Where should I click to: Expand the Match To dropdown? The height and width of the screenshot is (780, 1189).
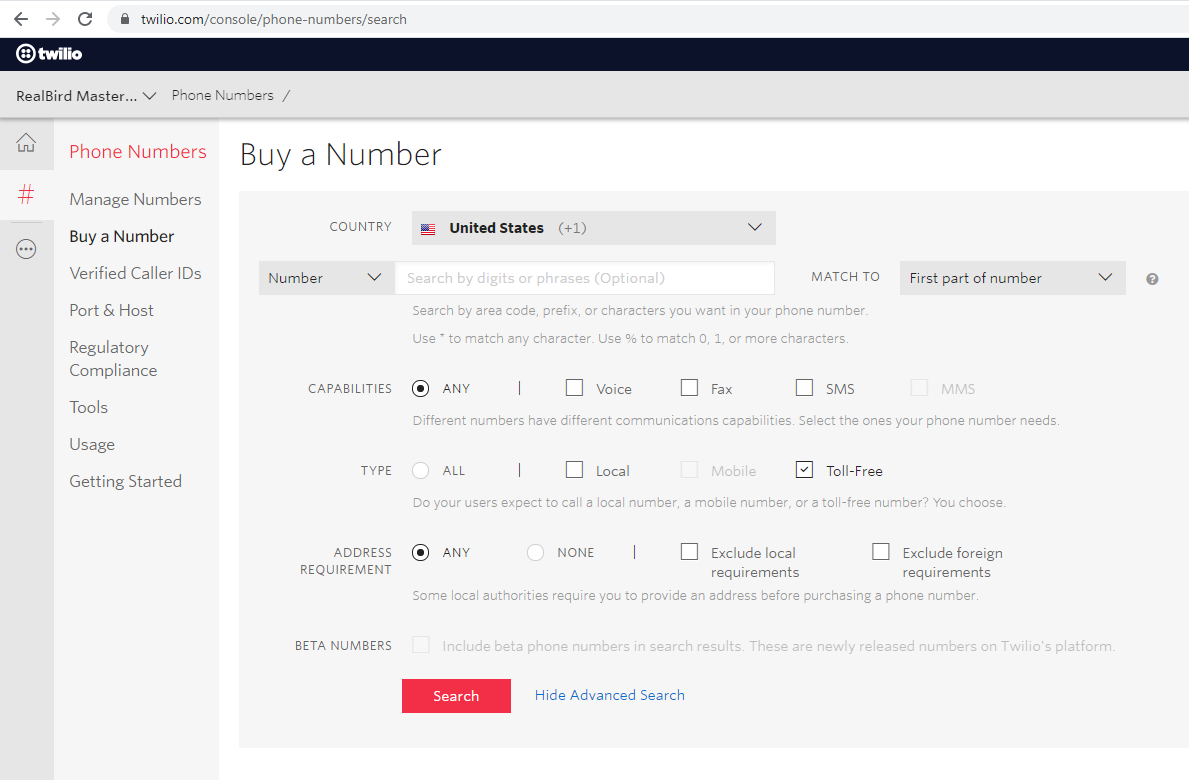[1011, 278]
